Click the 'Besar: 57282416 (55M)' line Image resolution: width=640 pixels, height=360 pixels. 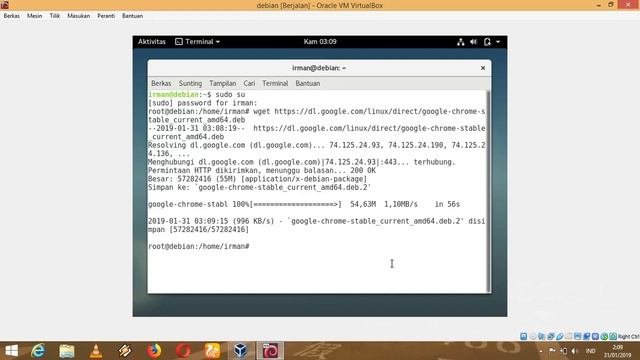click(257, 179)
